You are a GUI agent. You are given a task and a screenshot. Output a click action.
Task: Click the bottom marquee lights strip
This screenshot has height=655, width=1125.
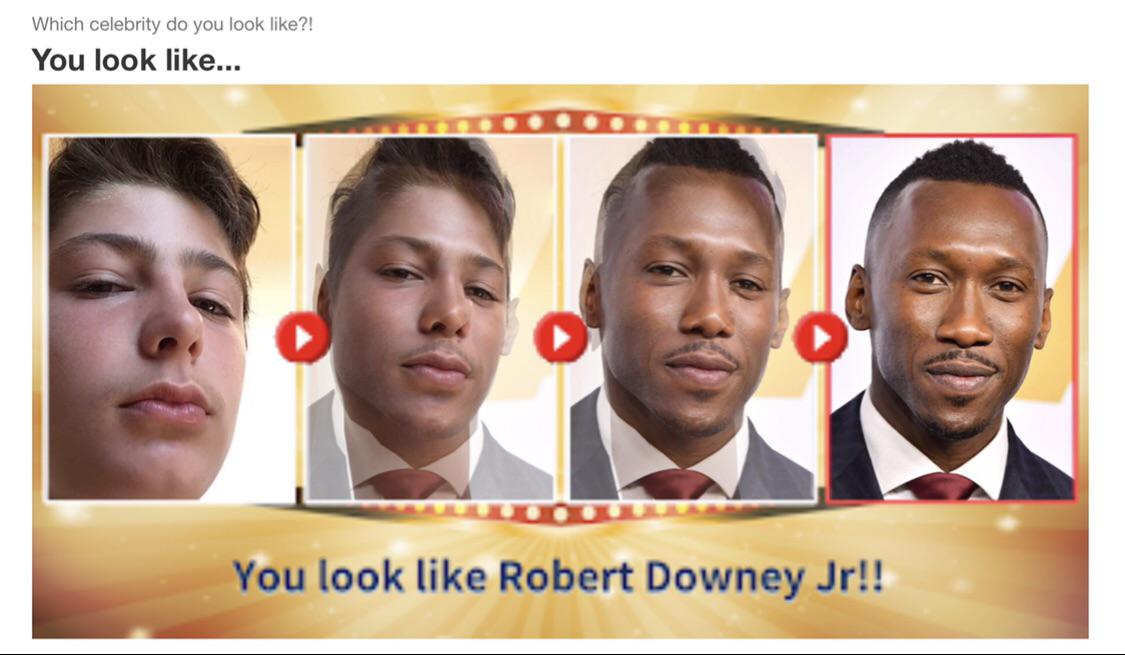pos(563,512)
